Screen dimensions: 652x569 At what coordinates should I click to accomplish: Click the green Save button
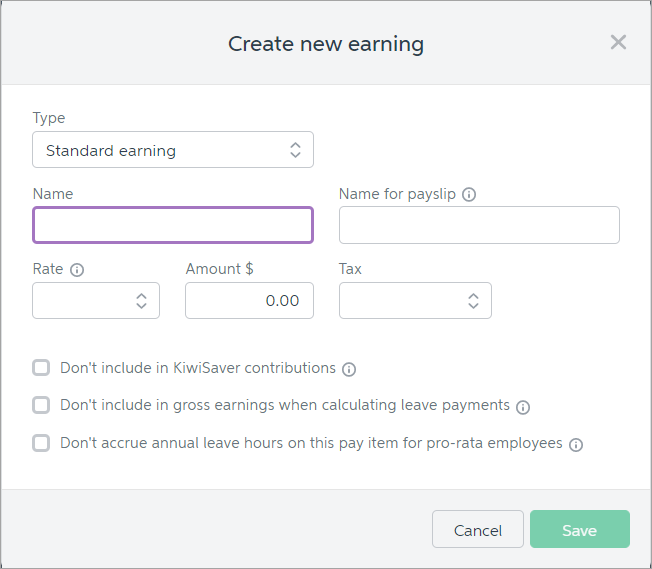click(579, 530)
